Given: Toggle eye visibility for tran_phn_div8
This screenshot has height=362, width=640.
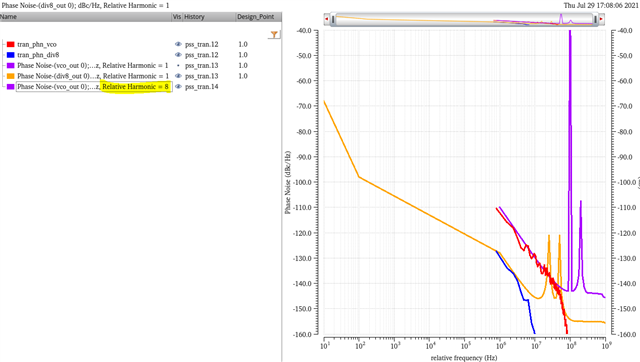Looking at the screenshot, I should point(178,55).
